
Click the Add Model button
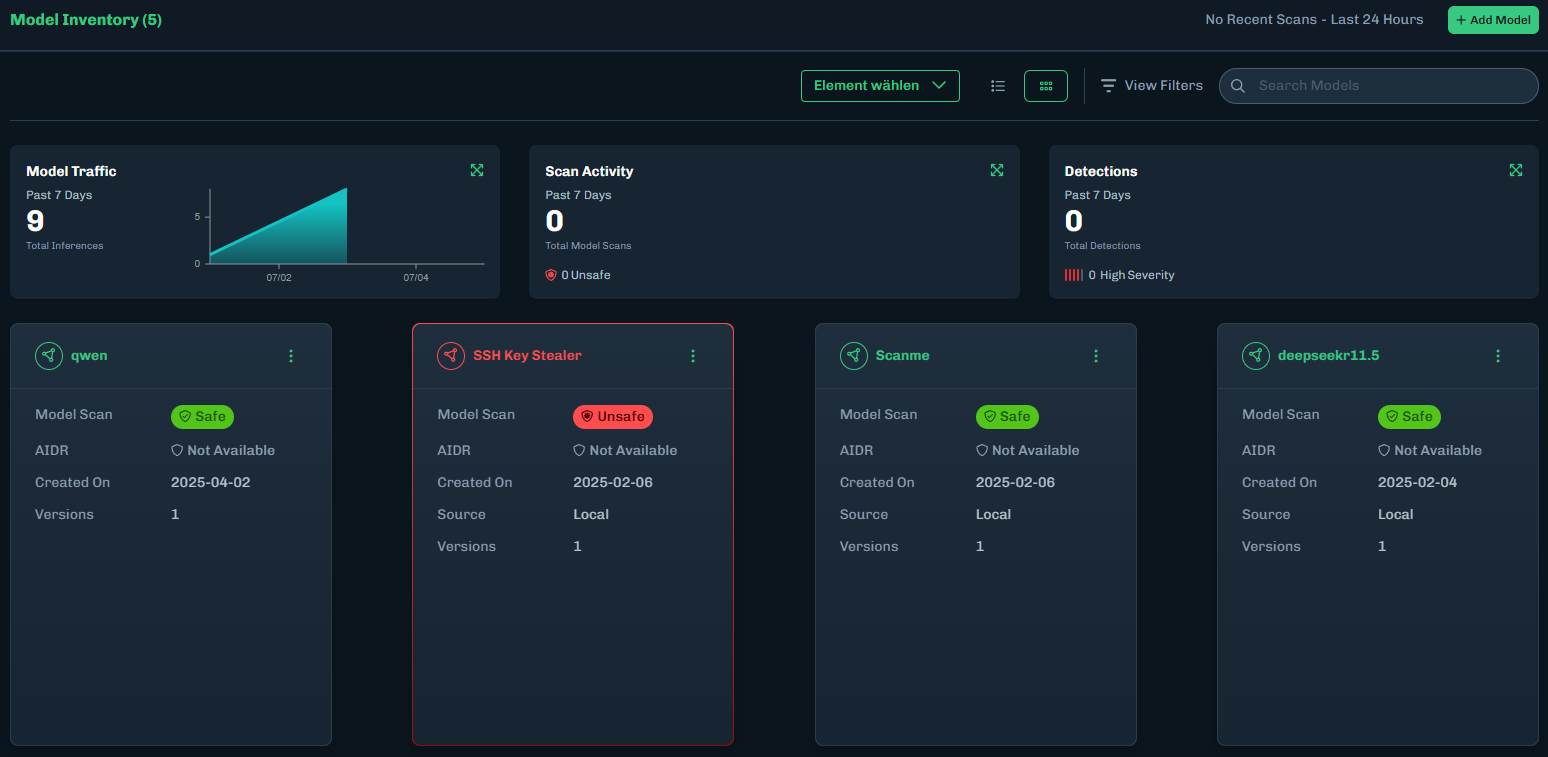point(1493,20)
